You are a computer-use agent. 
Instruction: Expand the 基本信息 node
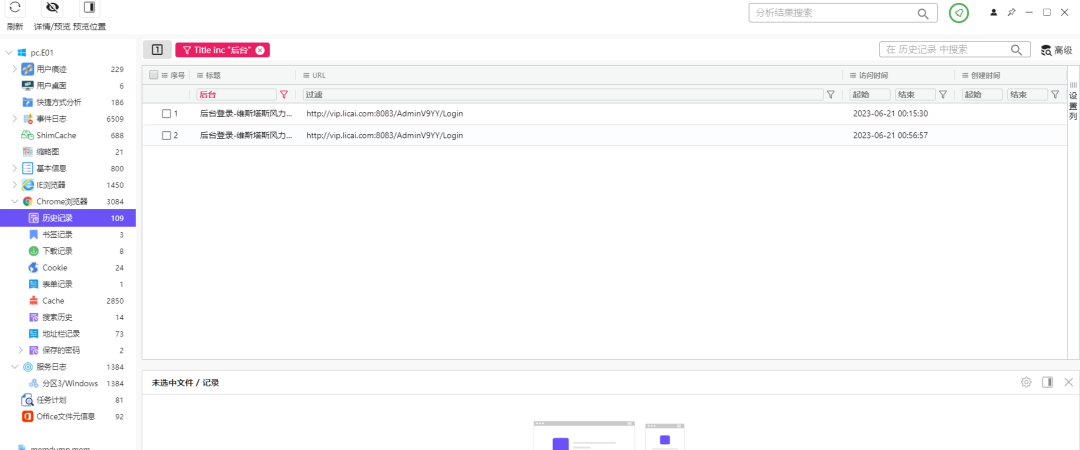[x=15, y=168]
